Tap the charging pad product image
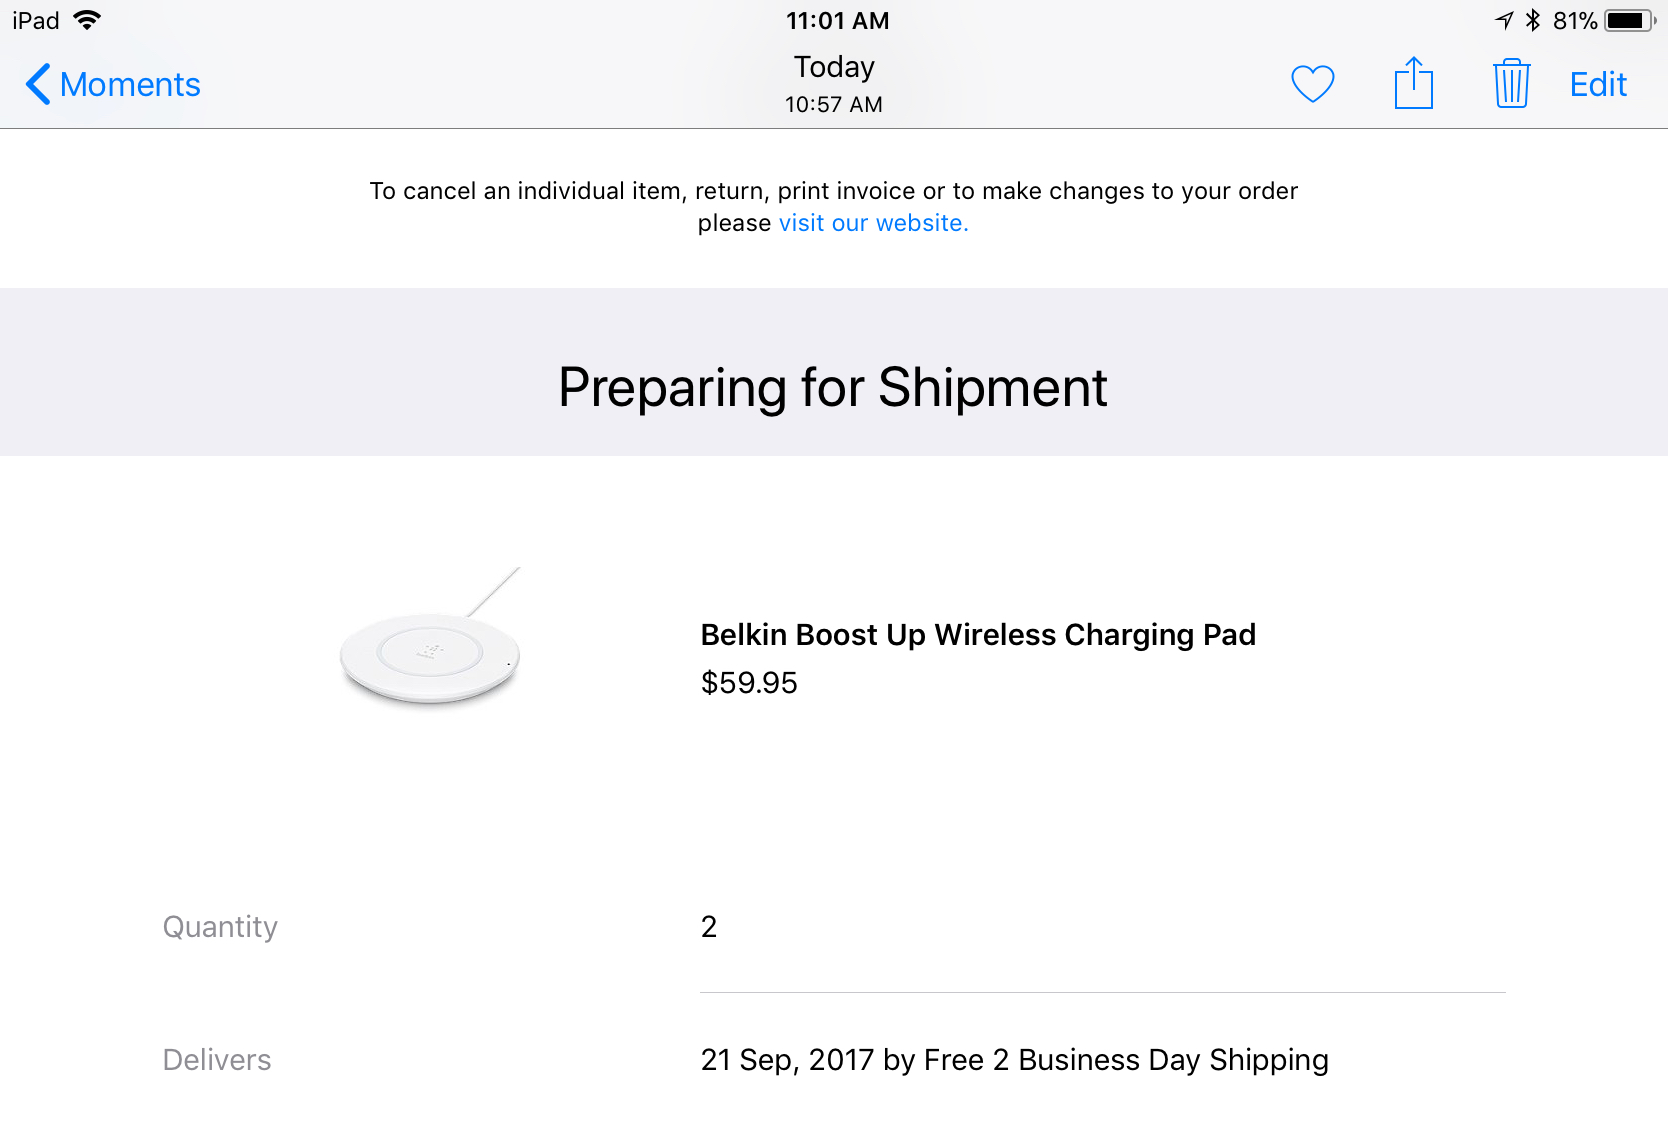The height and width of the screenshot is (1148, 1668). point(431,640)
